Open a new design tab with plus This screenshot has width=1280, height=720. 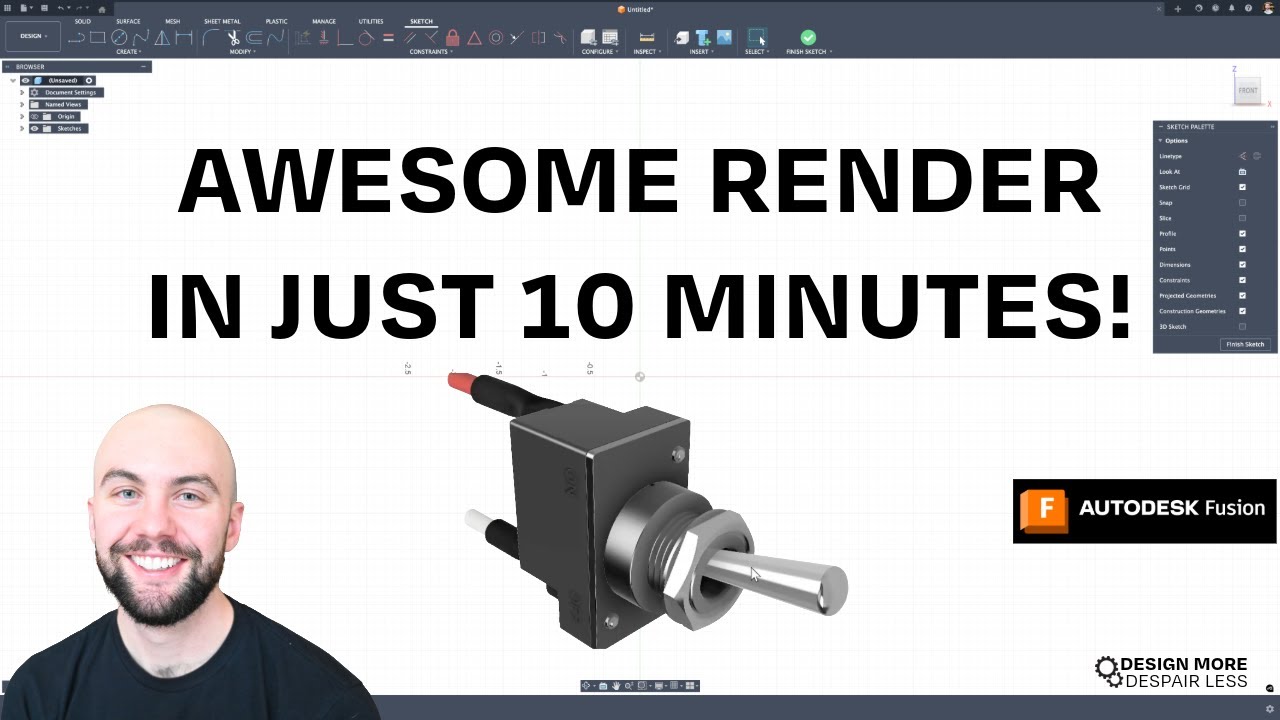pos(1178,9)
